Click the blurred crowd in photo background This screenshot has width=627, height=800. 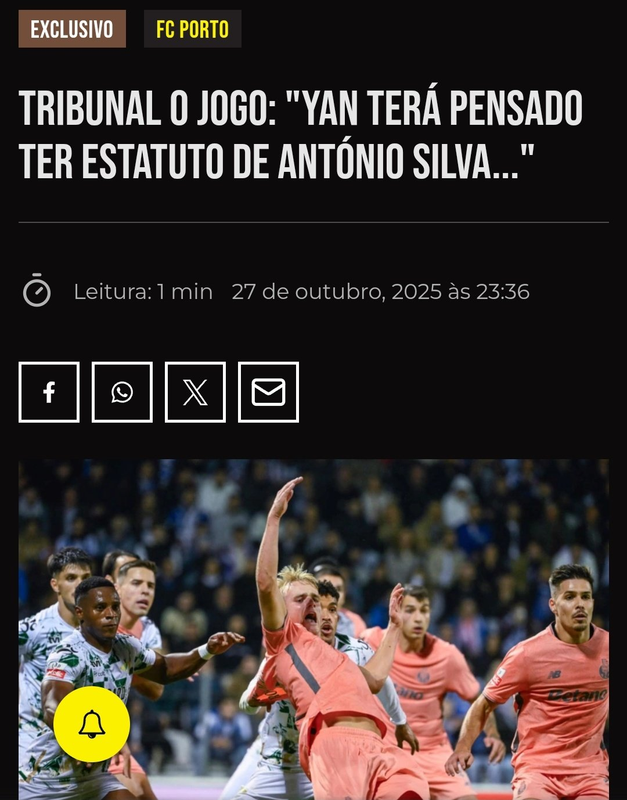pos(408,510)
